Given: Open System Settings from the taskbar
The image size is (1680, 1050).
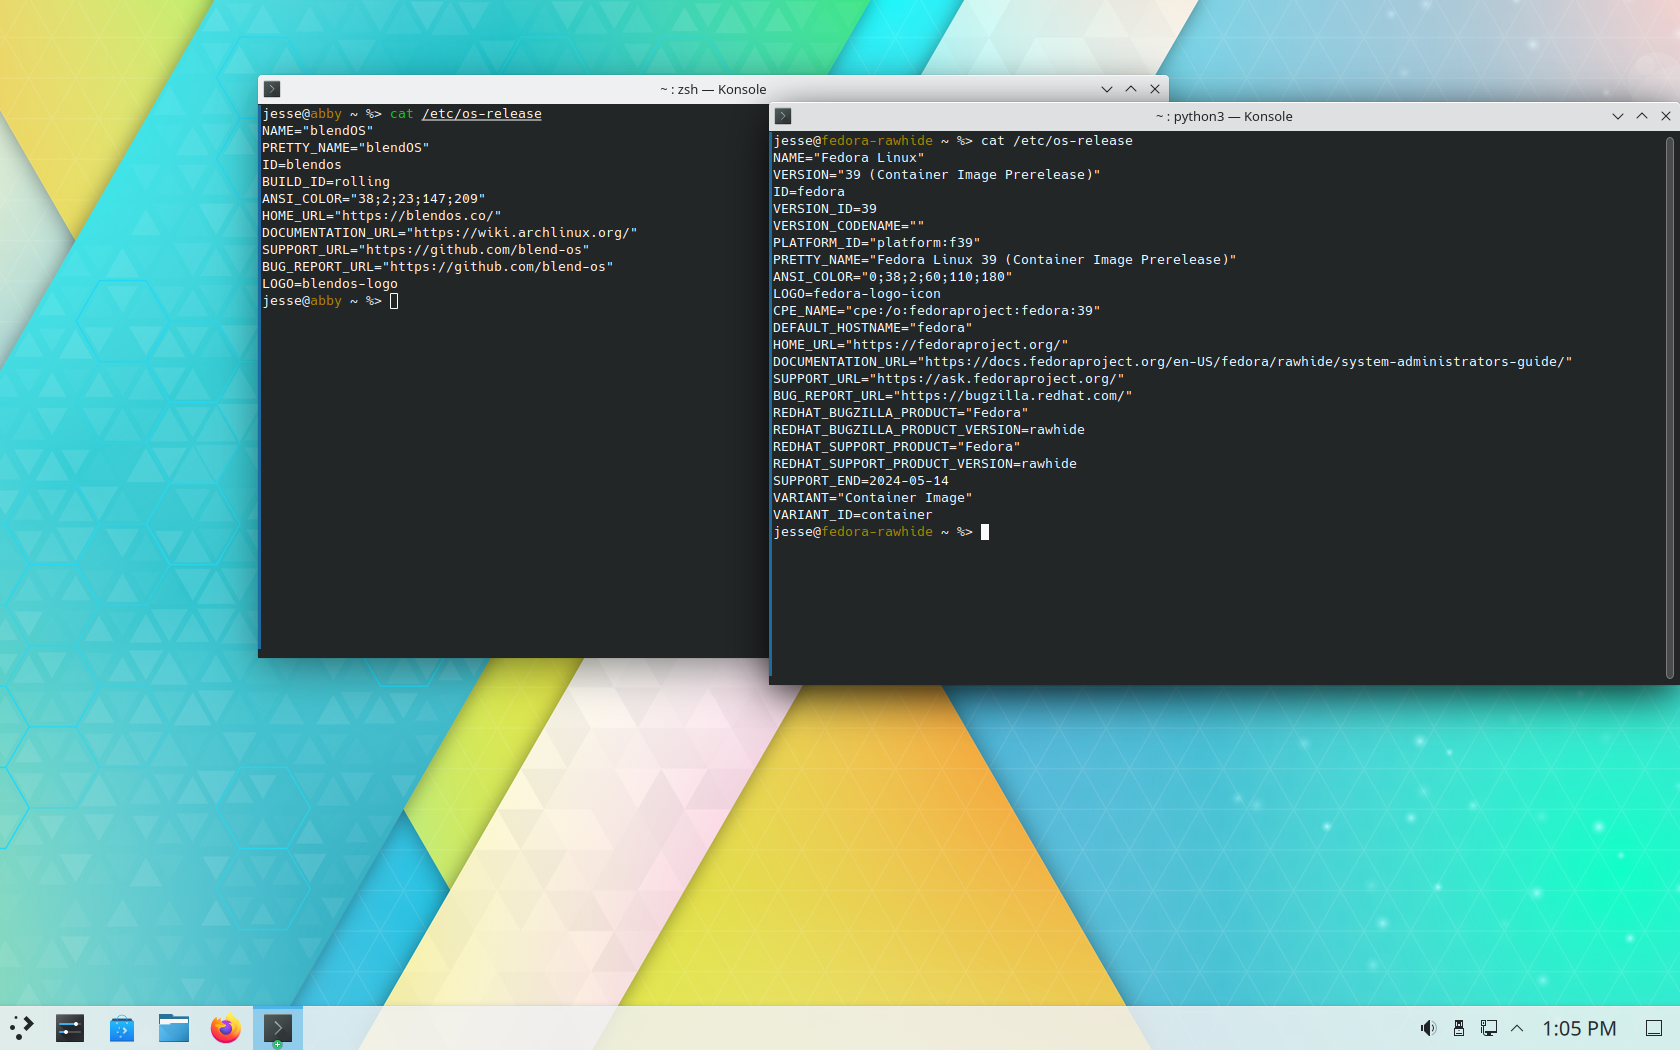Looking at the screenshot, I should [70, 1028].
